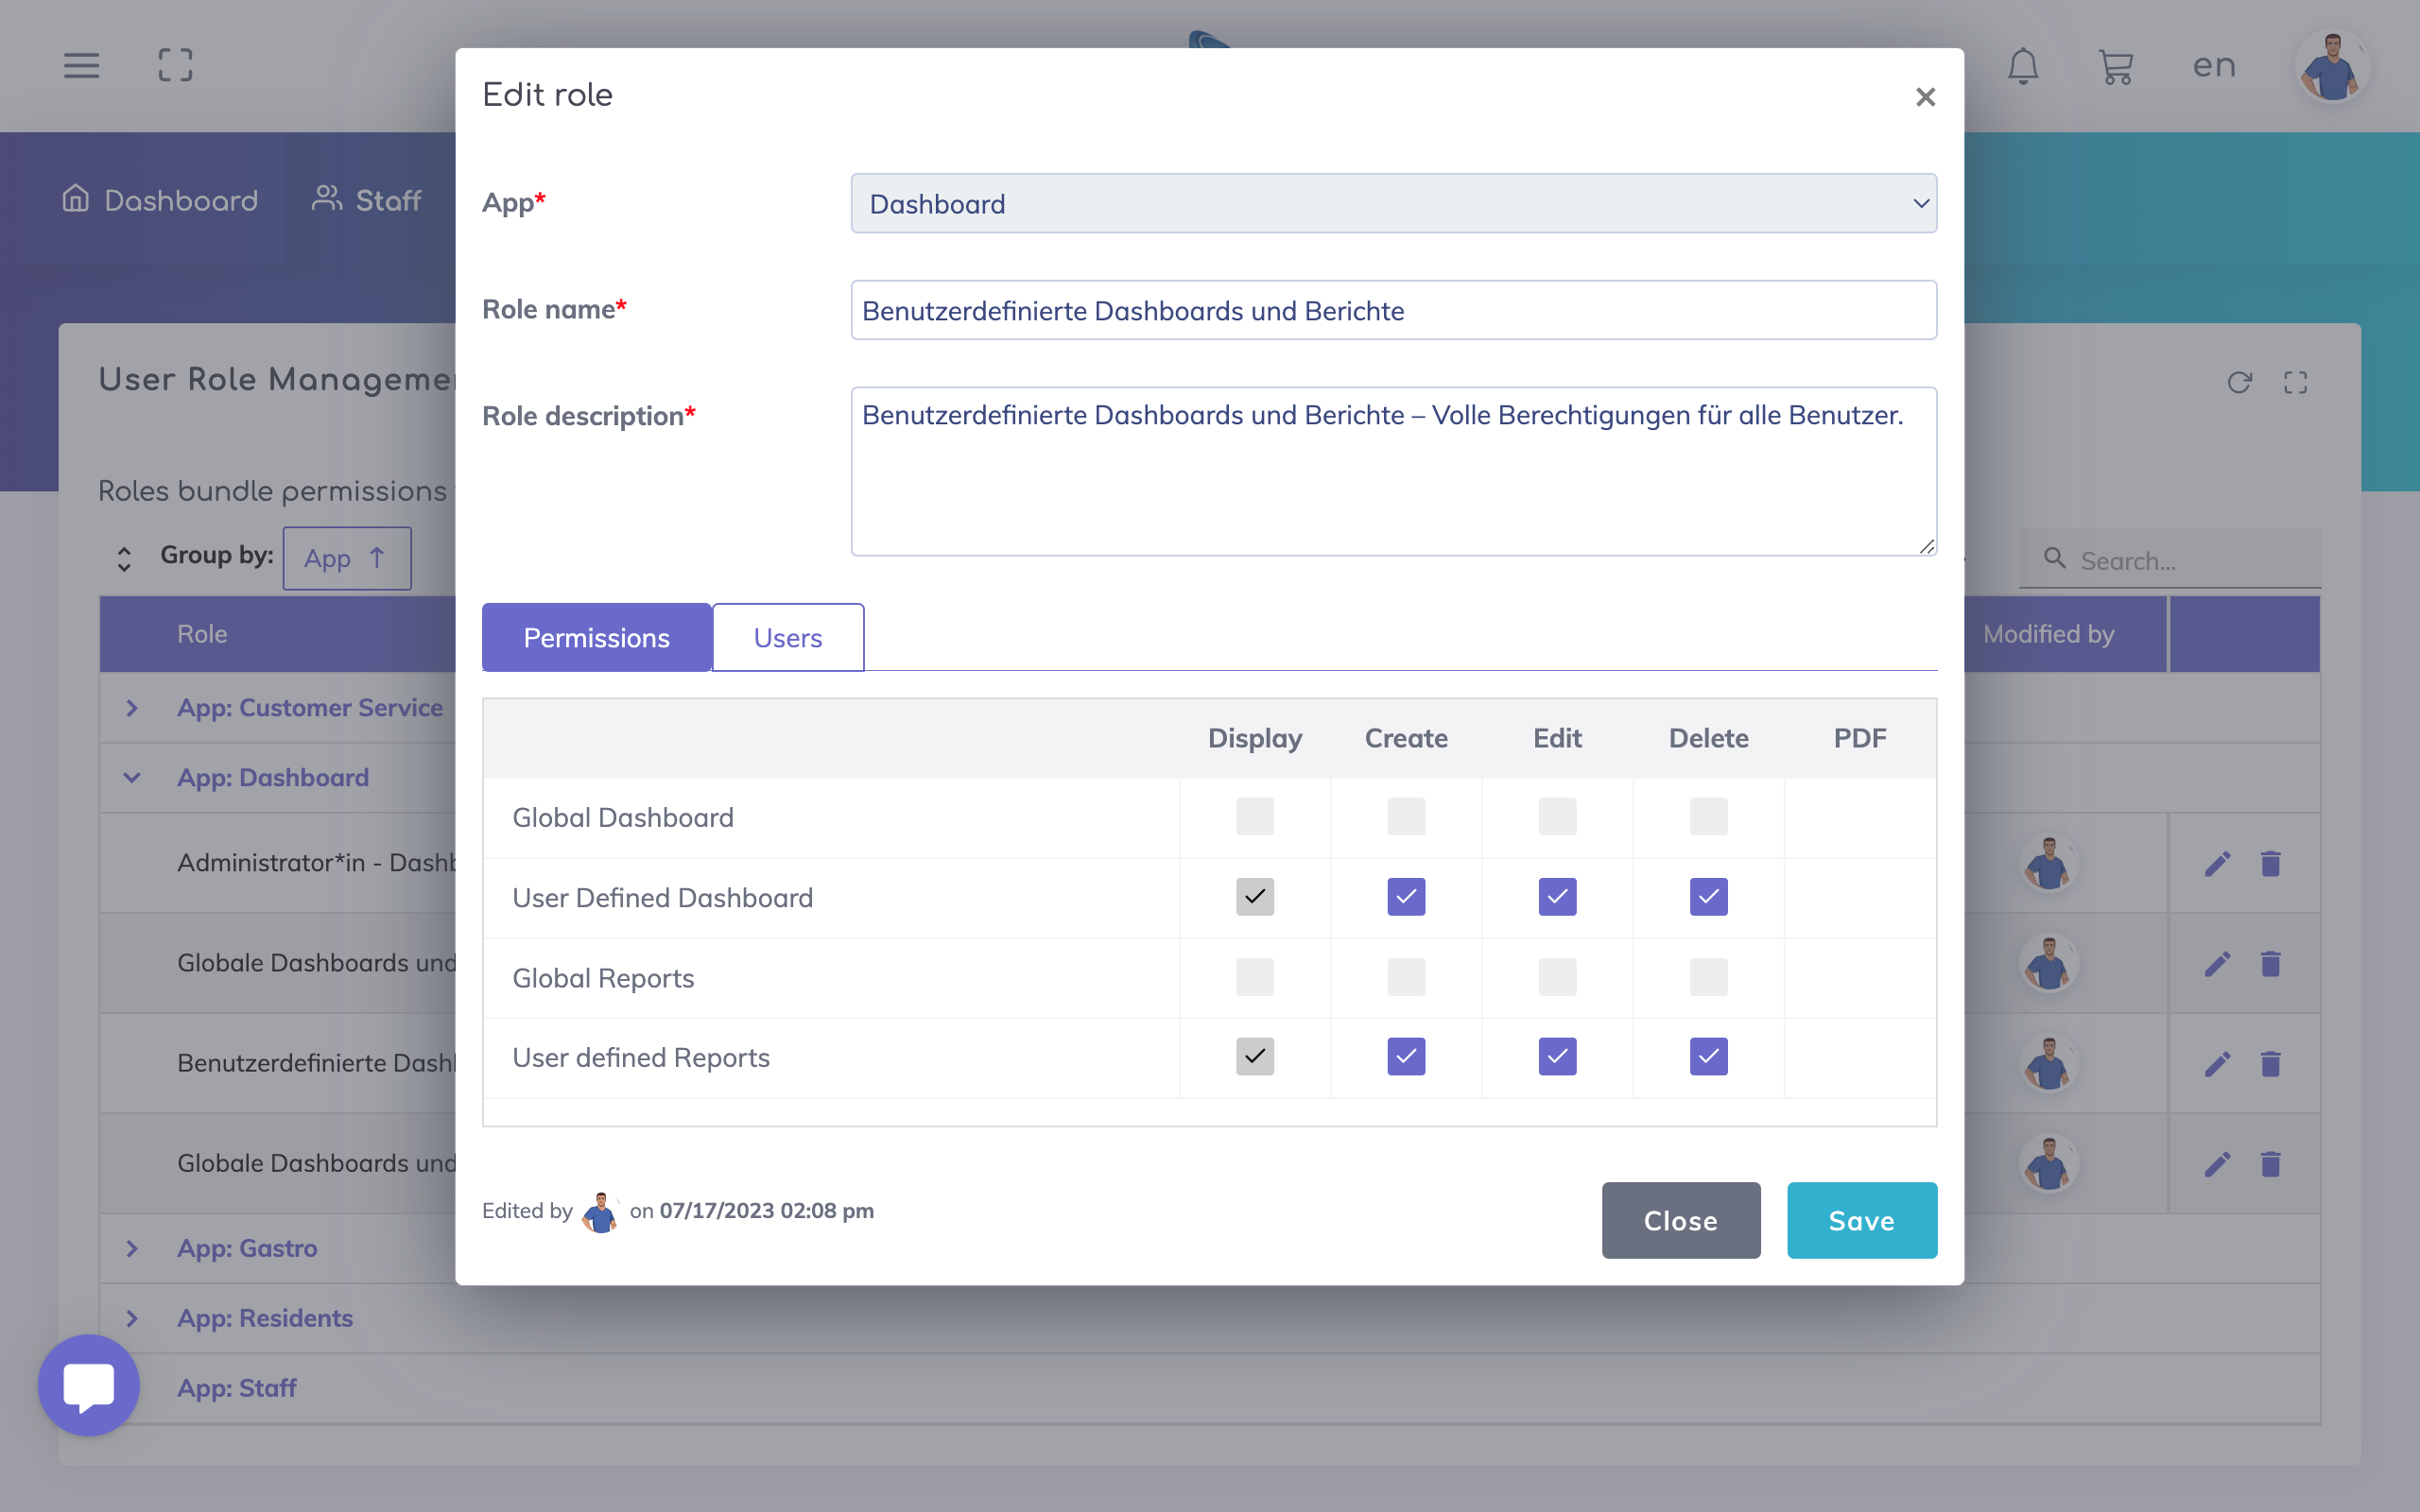2420x1512 pixels.
Task: Open the App dropdown showing Dashboard
Action: click(x=1393, y=204)
